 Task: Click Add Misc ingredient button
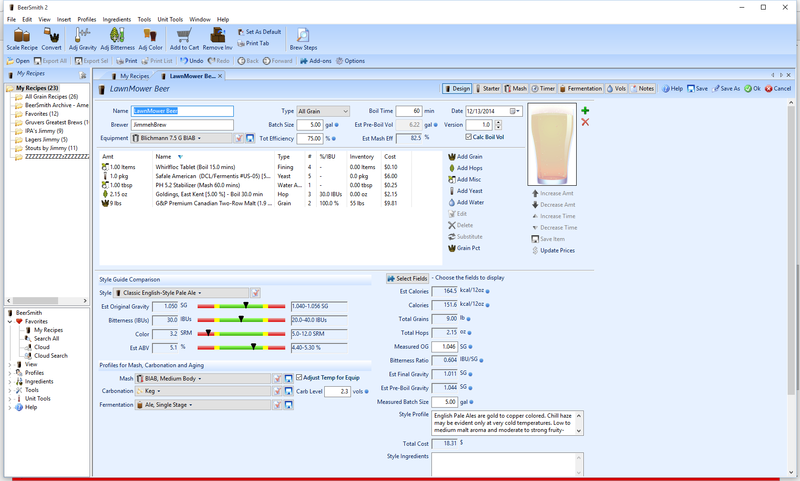tap(465, 180)
